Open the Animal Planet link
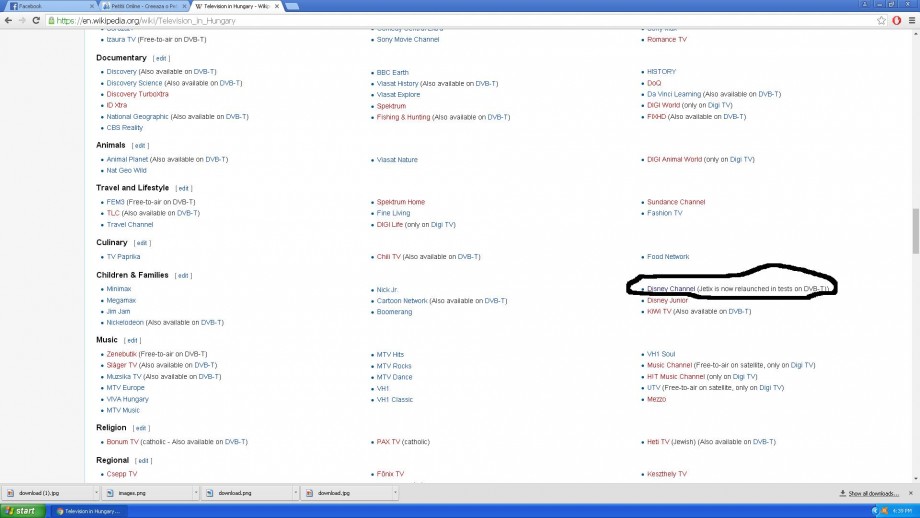920x518 pixels. pos(127,160)
